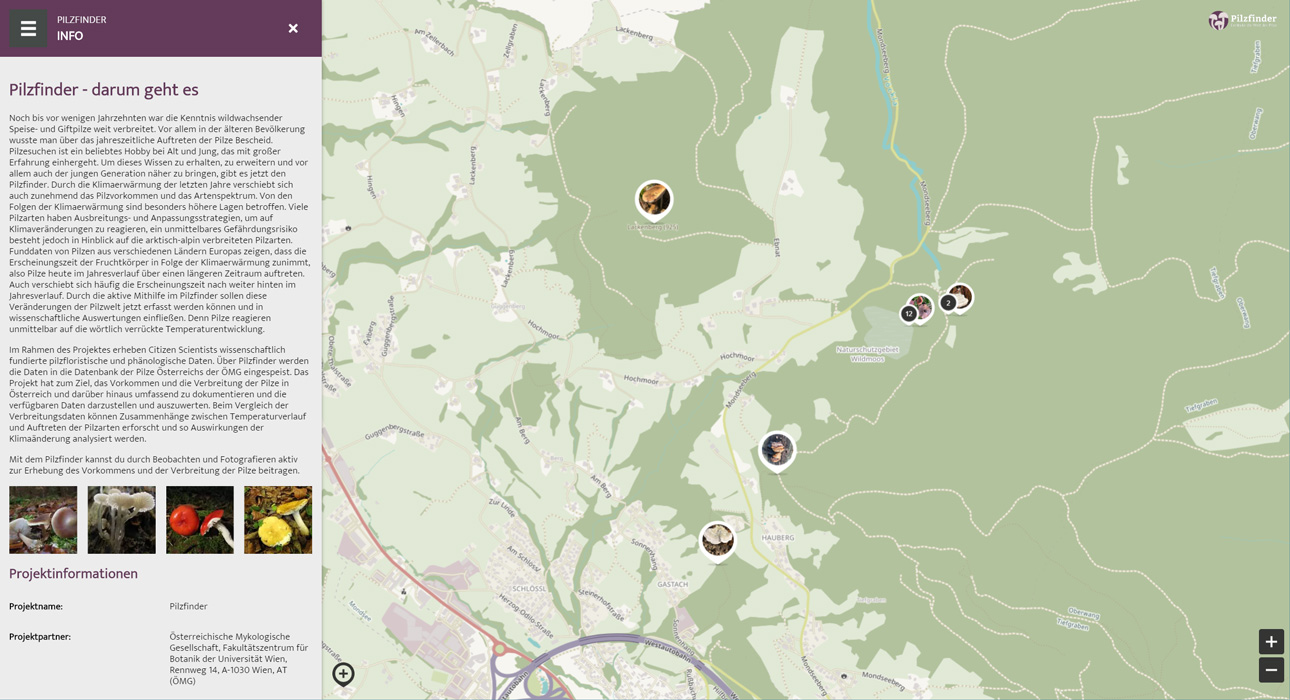Viewport: 1290px width, 700px height.
Task: Add a new observation via the circled plus icon
Action: click(343, 674)
